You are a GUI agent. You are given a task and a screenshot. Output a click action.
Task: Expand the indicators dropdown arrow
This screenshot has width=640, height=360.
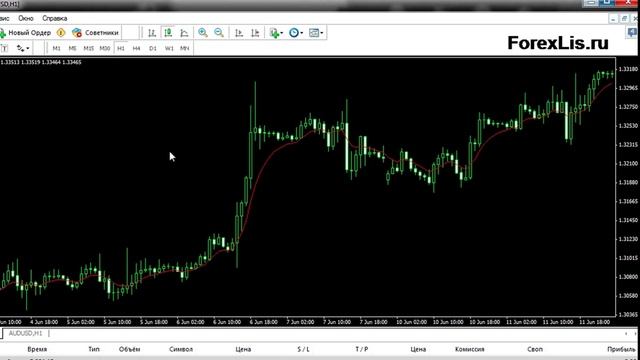pyautogui.click(x=282, y=33)
